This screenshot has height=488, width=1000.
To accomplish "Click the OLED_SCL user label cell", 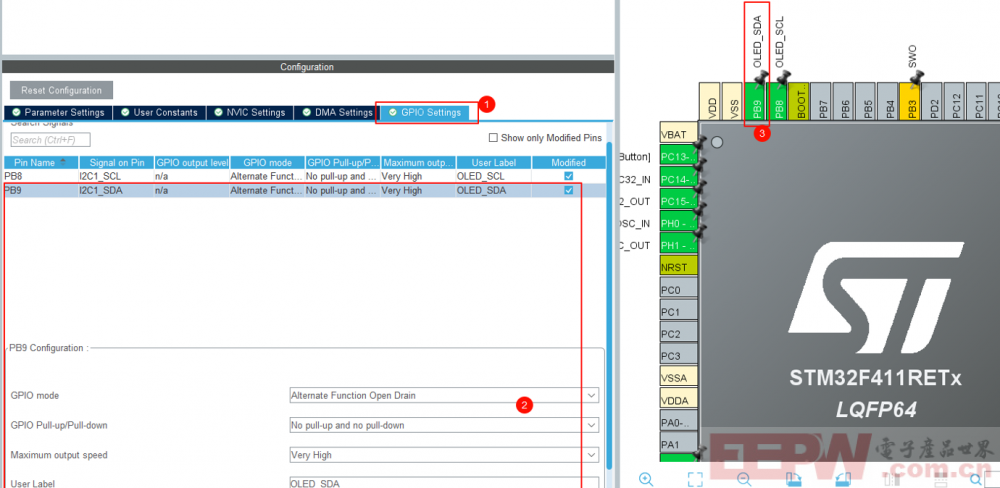I will tap(494, 176).
